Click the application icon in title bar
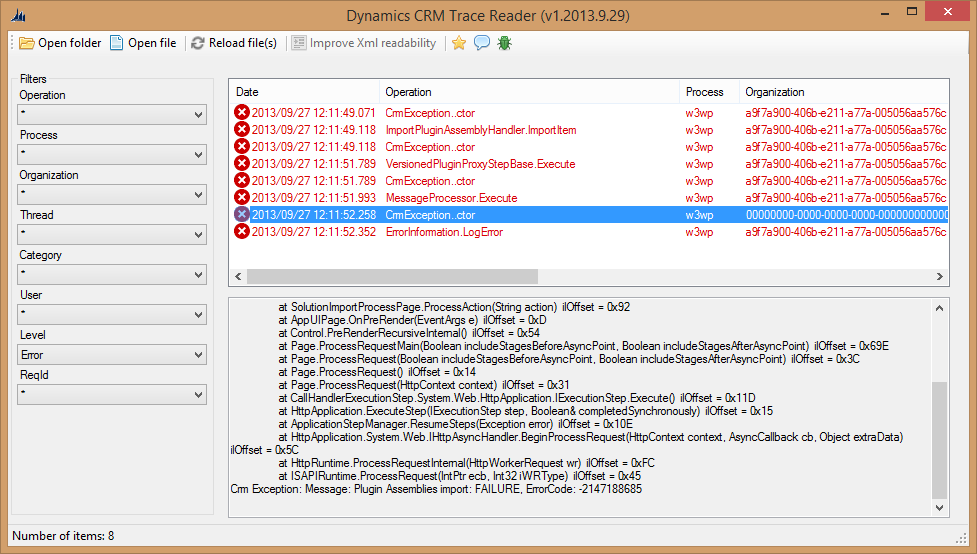The width and height of the screenshot is (977, 554). (x=19, y=15)
